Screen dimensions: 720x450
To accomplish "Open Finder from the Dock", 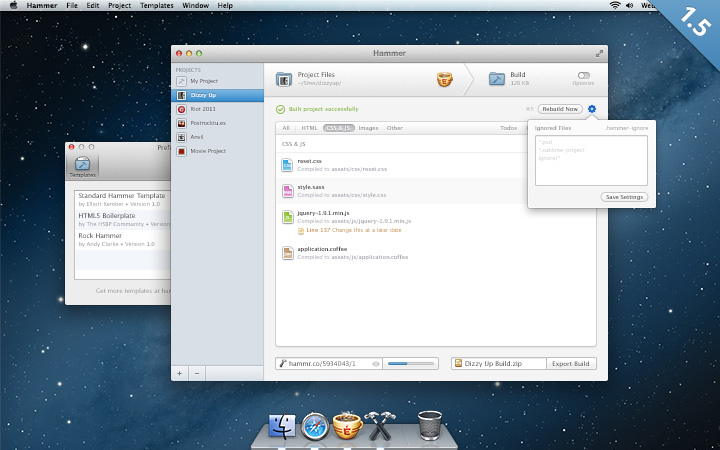I will click(282, 426).
